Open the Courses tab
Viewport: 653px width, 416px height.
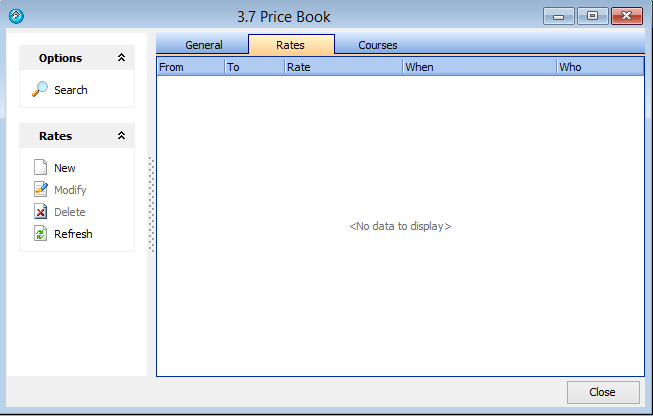click(378, 45)
